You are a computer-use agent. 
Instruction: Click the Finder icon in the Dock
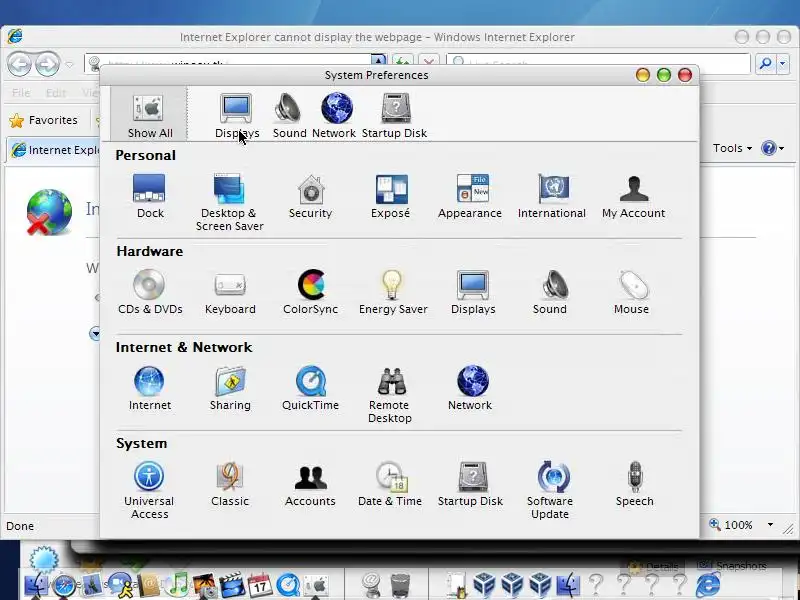click(36, 585)
